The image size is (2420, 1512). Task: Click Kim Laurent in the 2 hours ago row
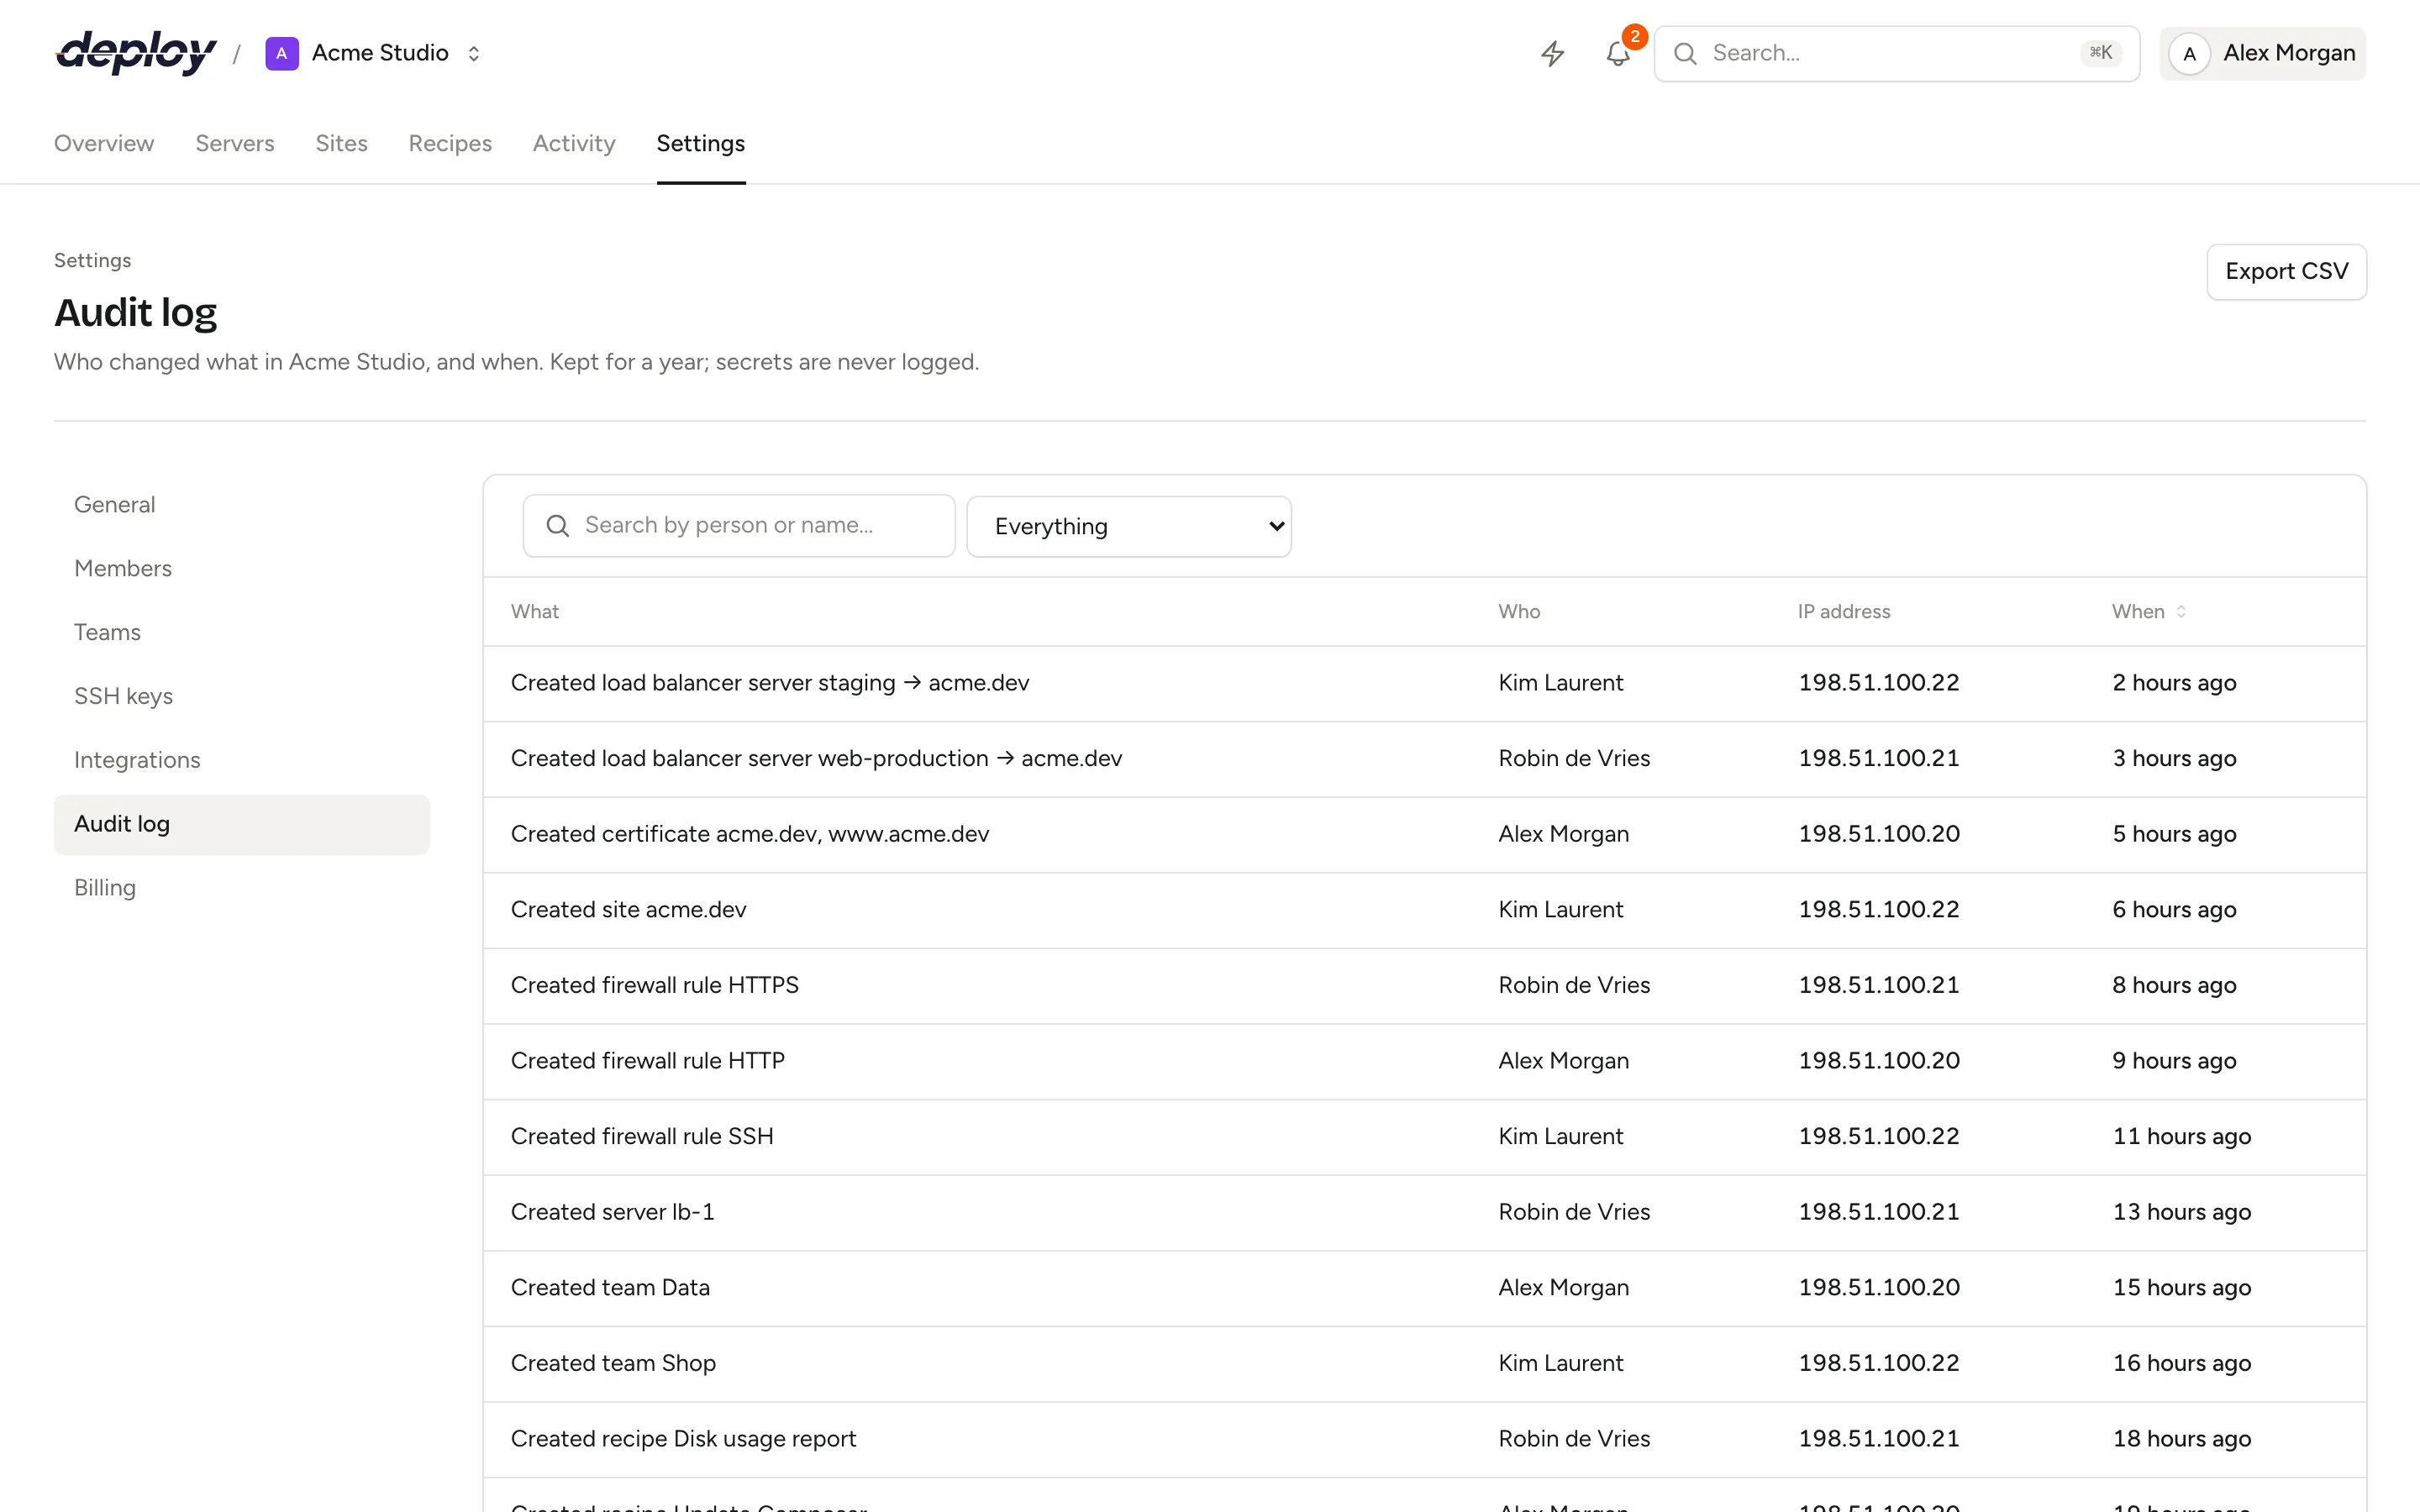click(1560, 683)
